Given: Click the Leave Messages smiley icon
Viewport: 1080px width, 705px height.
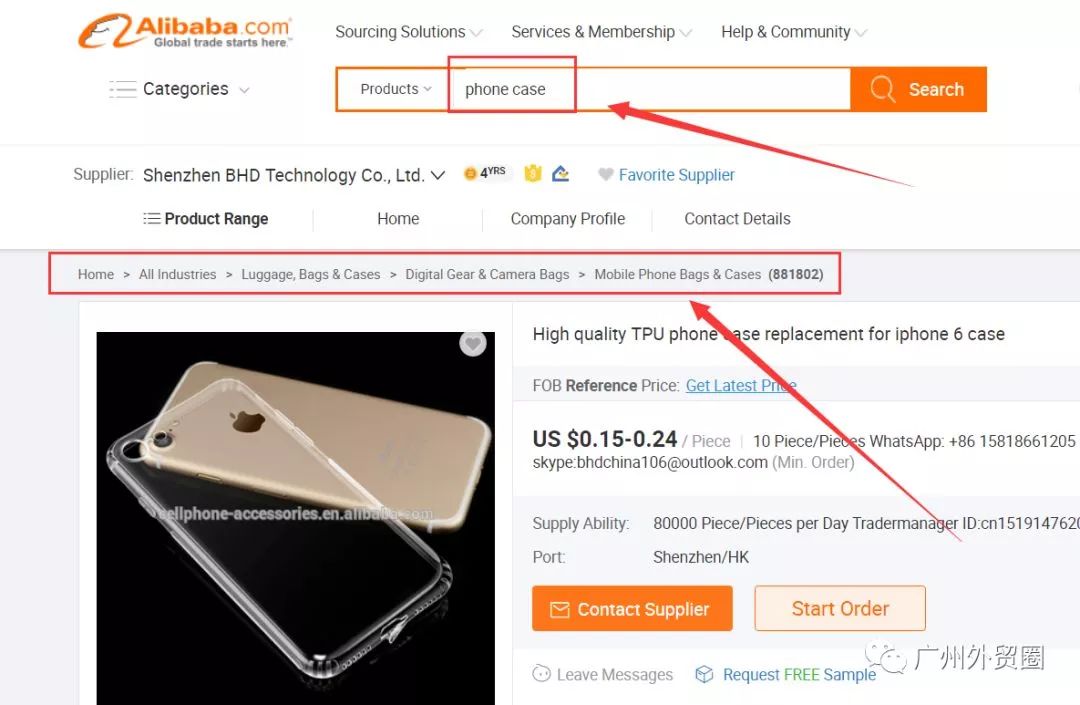Looking at the screenshot, I should coord(541,674).
